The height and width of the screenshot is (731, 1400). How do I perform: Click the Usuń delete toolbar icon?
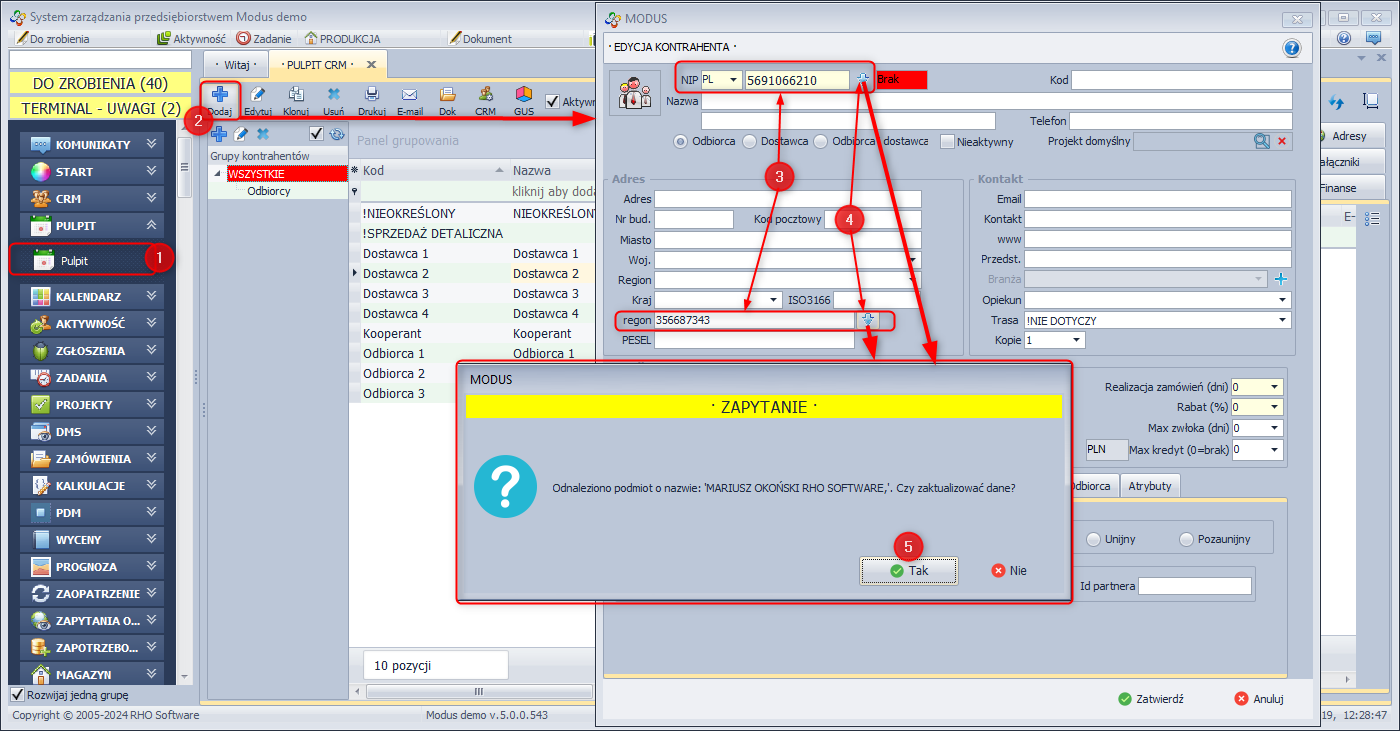tap(333, 96)
